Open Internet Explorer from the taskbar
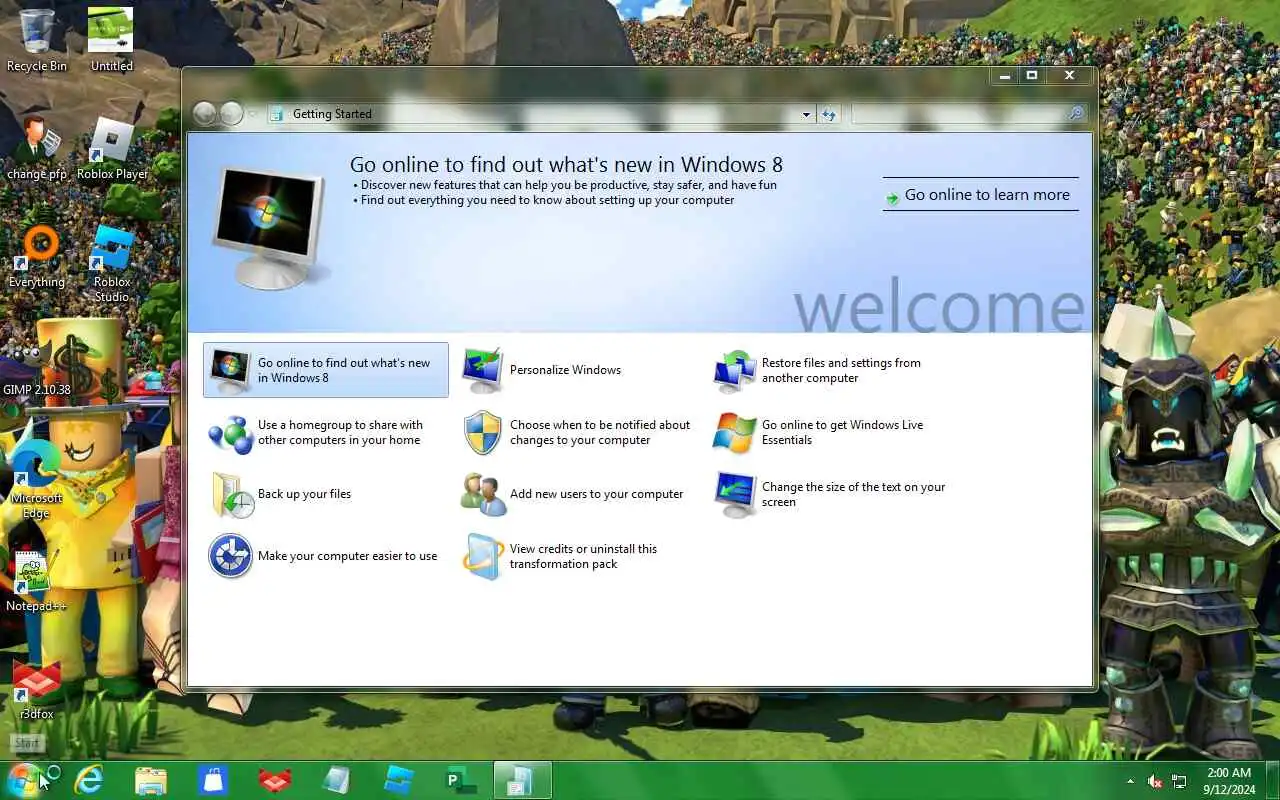 [89, 780]
